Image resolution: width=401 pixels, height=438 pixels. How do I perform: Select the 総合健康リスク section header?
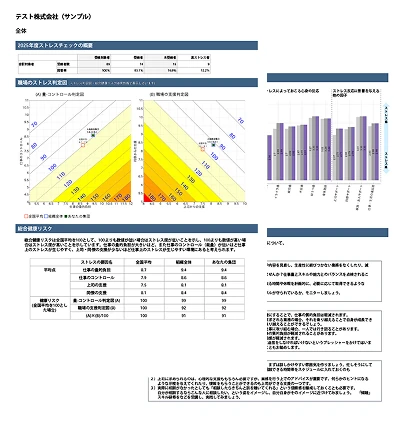point(136,228)
